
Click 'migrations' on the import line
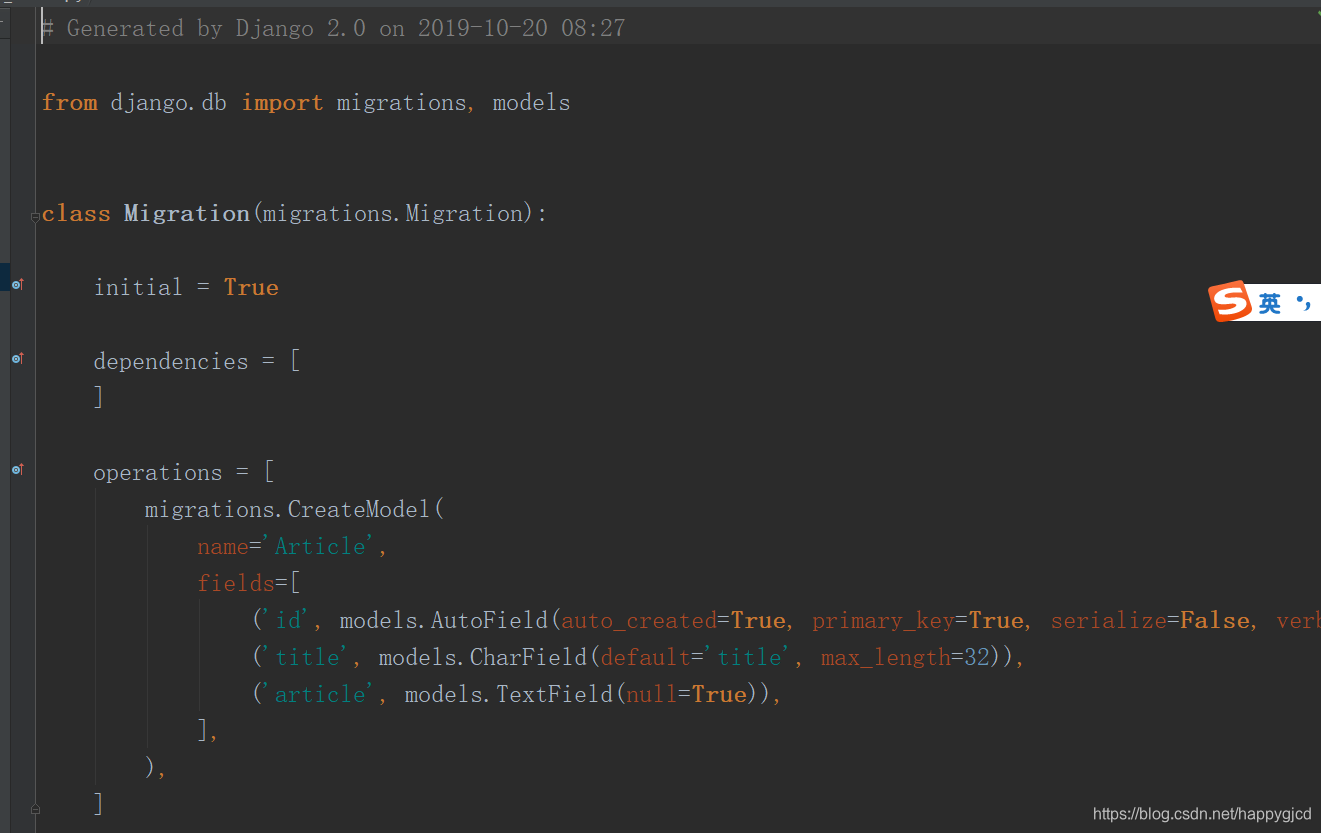click(401, 103)
